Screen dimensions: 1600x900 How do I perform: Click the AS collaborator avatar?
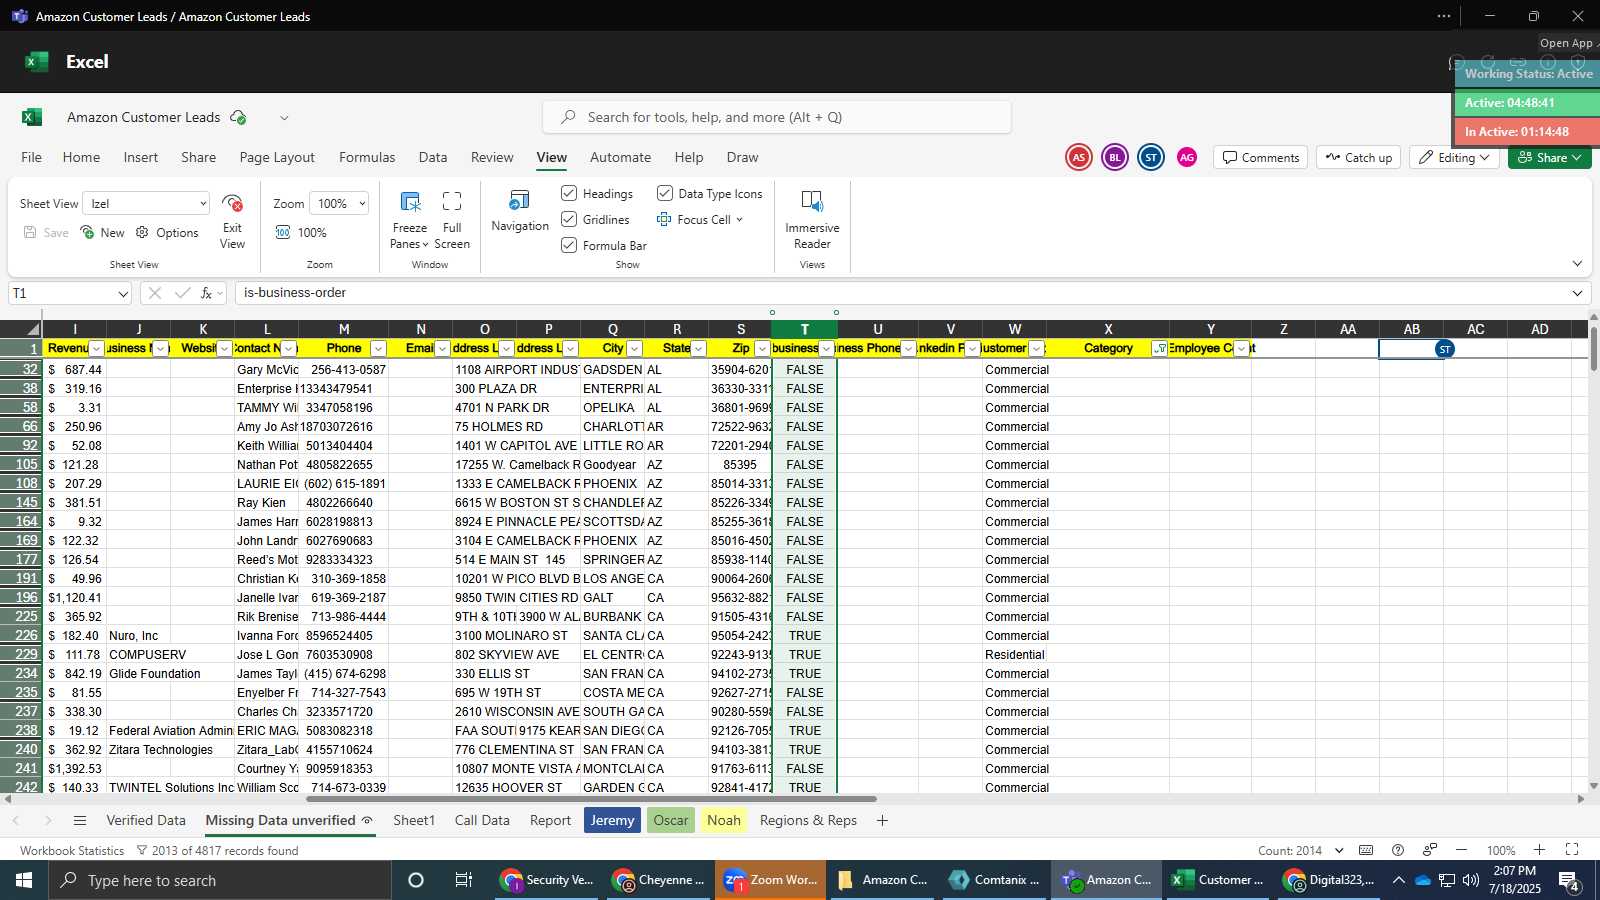[x=1078, y=157]
